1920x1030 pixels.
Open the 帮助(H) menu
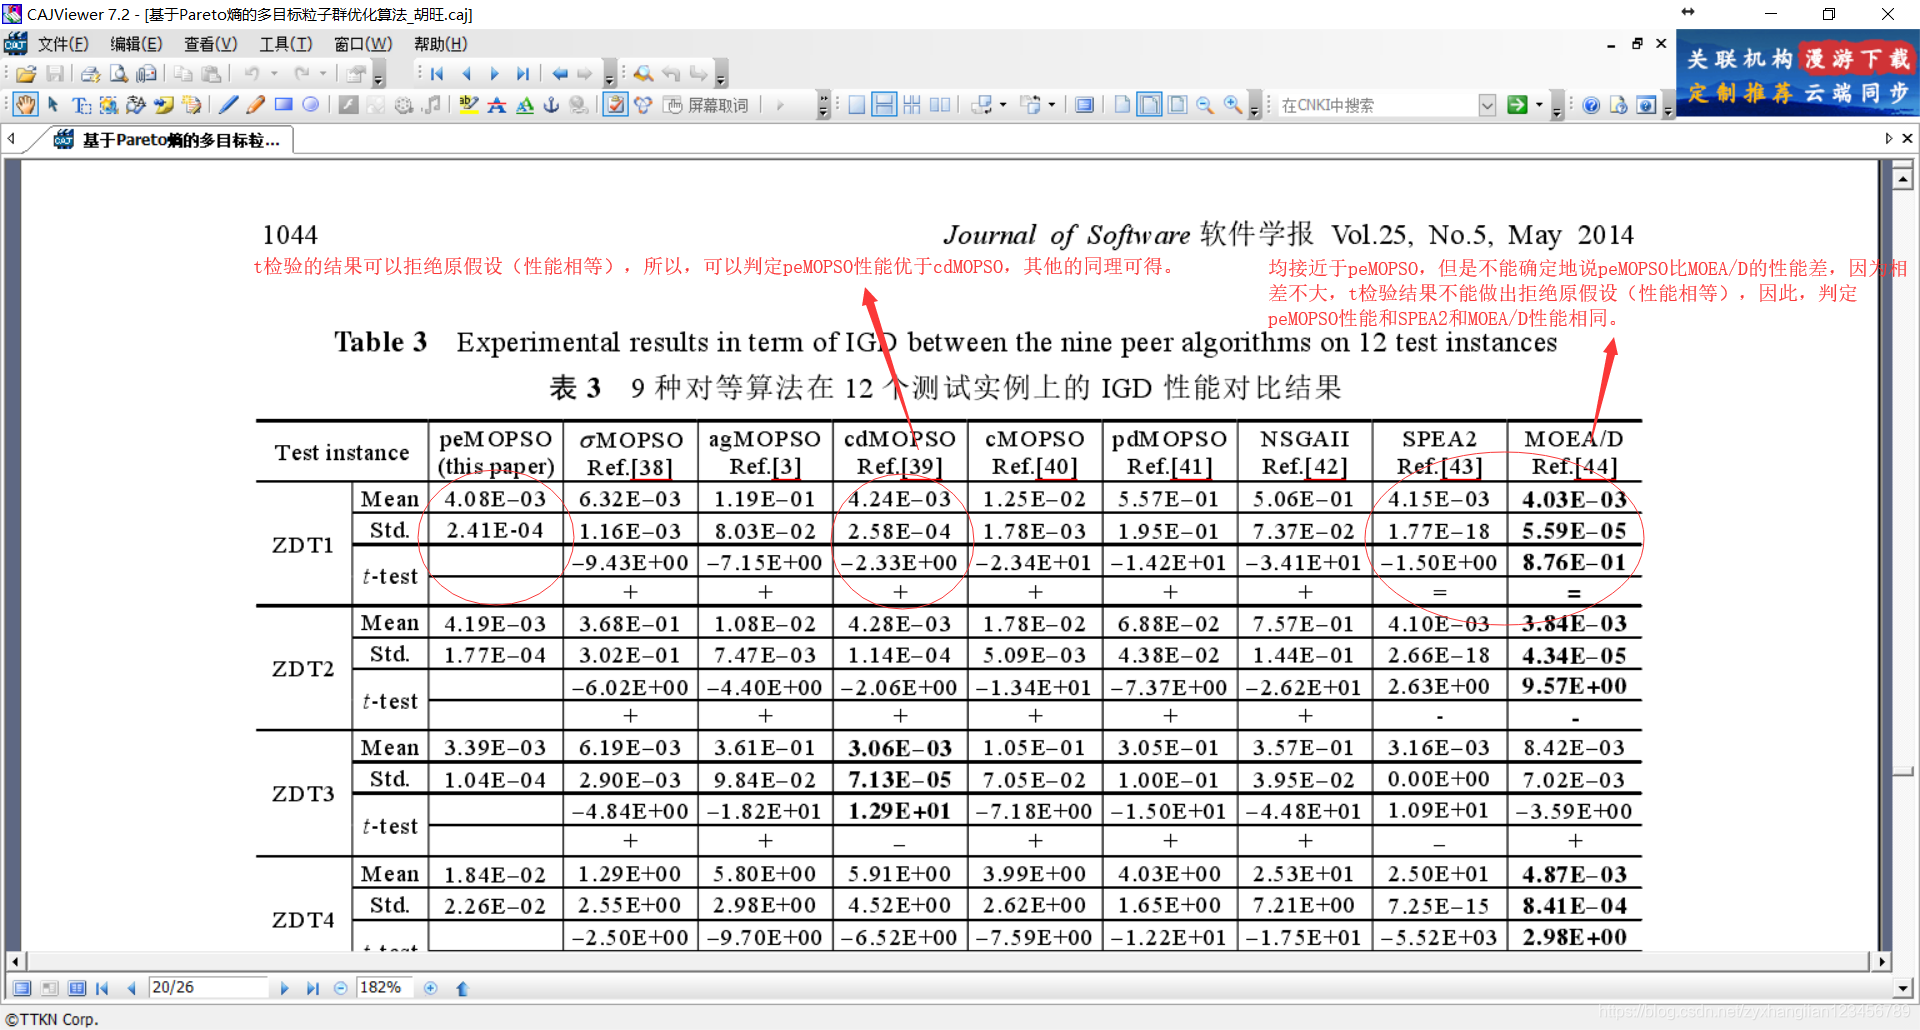click(440, 44)
